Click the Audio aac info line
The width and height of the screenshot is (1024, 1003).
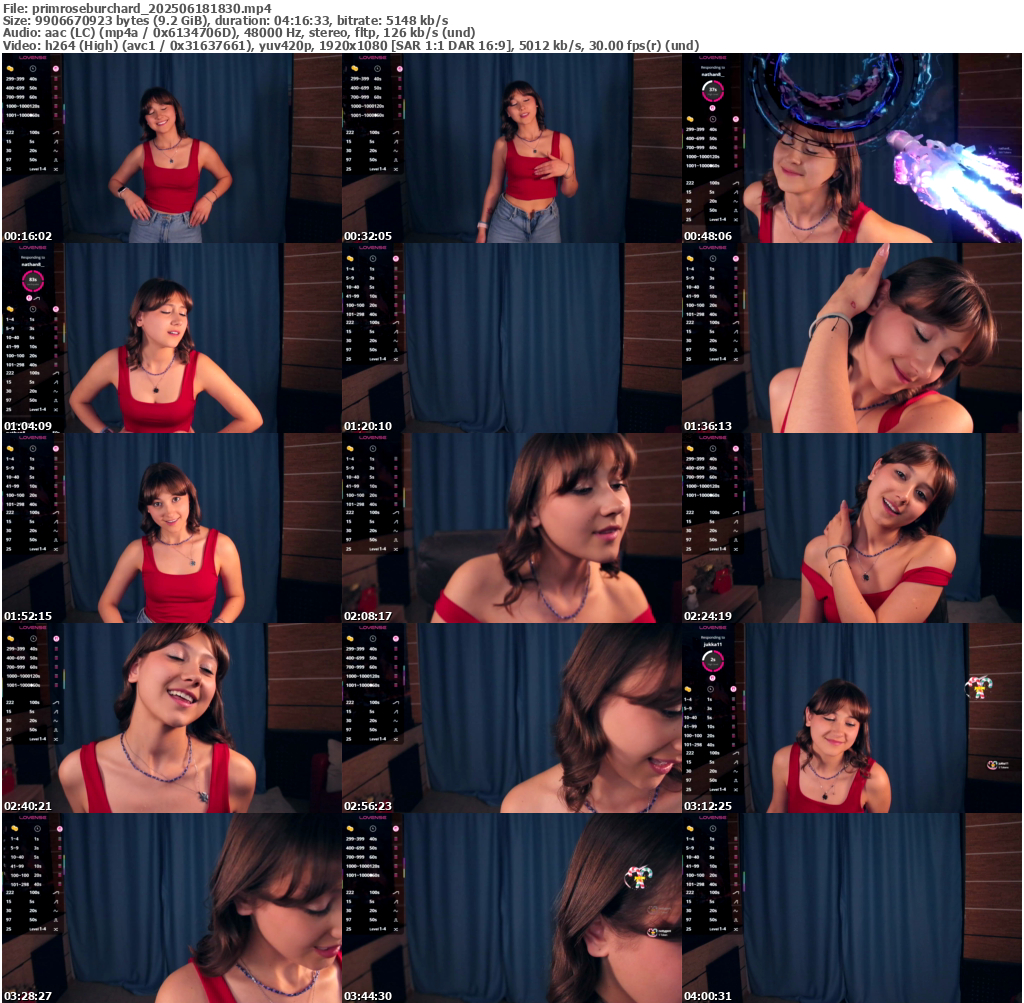[239, 33]
